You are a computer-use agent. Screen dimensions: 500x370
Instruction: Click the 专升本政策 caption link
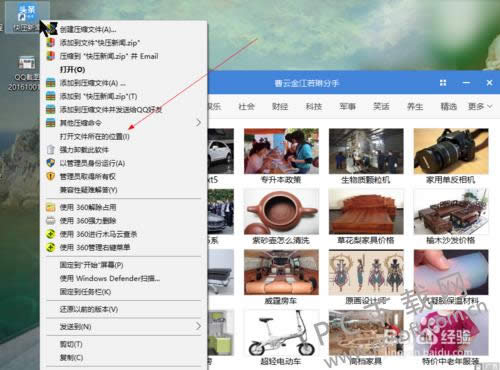(x=281, y=180)
